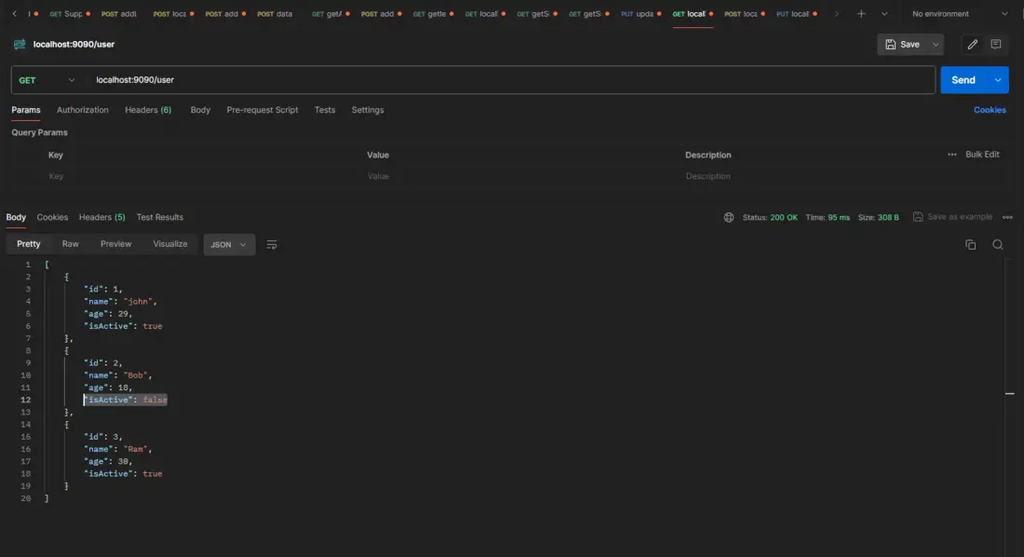The width and height of the screenshot is (1024, 557).
Task: Expand the Send button dropdown arrow
Action: 998,80
